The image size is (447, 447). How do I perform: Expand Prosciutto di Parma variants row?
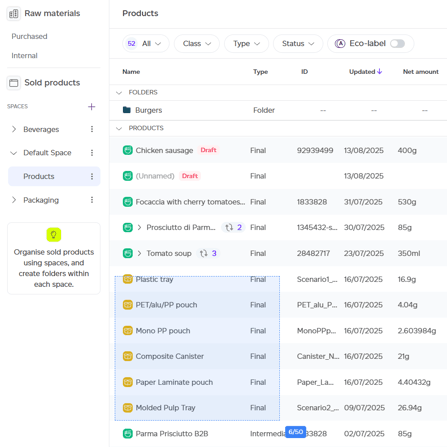click(x=139, y=227)
